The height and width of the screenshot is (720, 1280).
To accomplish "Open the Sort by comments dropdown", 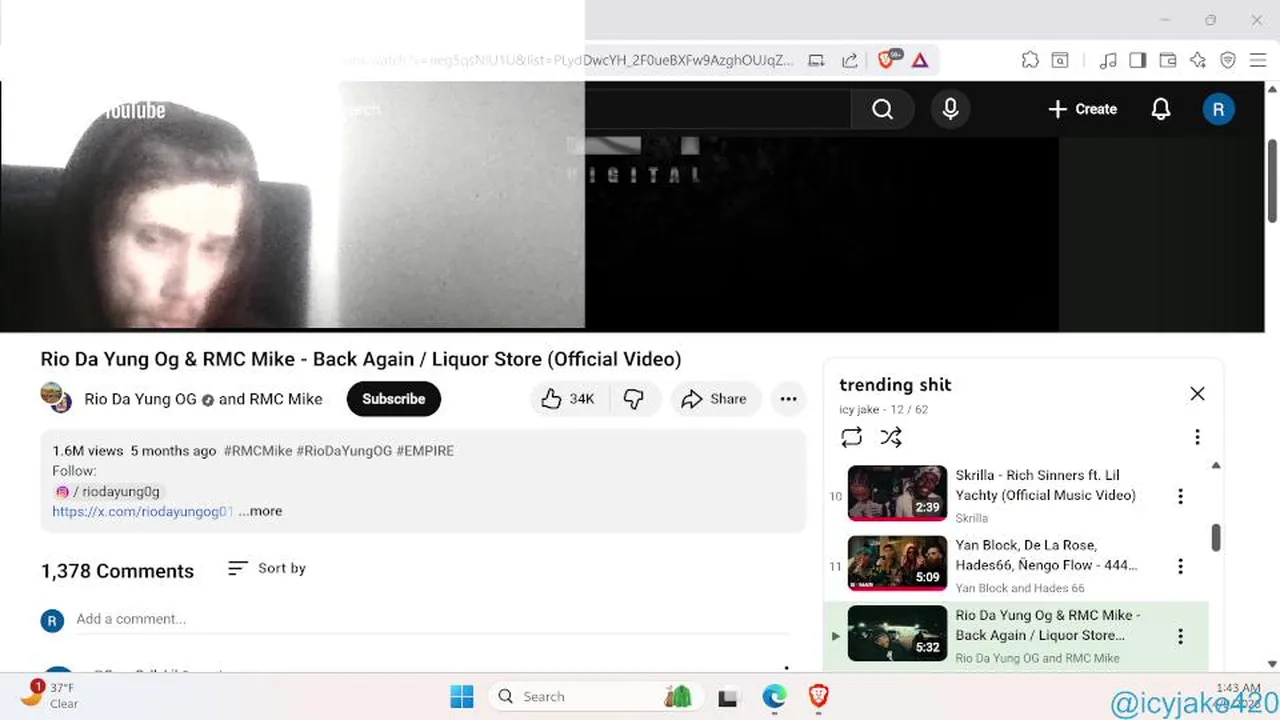I will coord(267,568).
